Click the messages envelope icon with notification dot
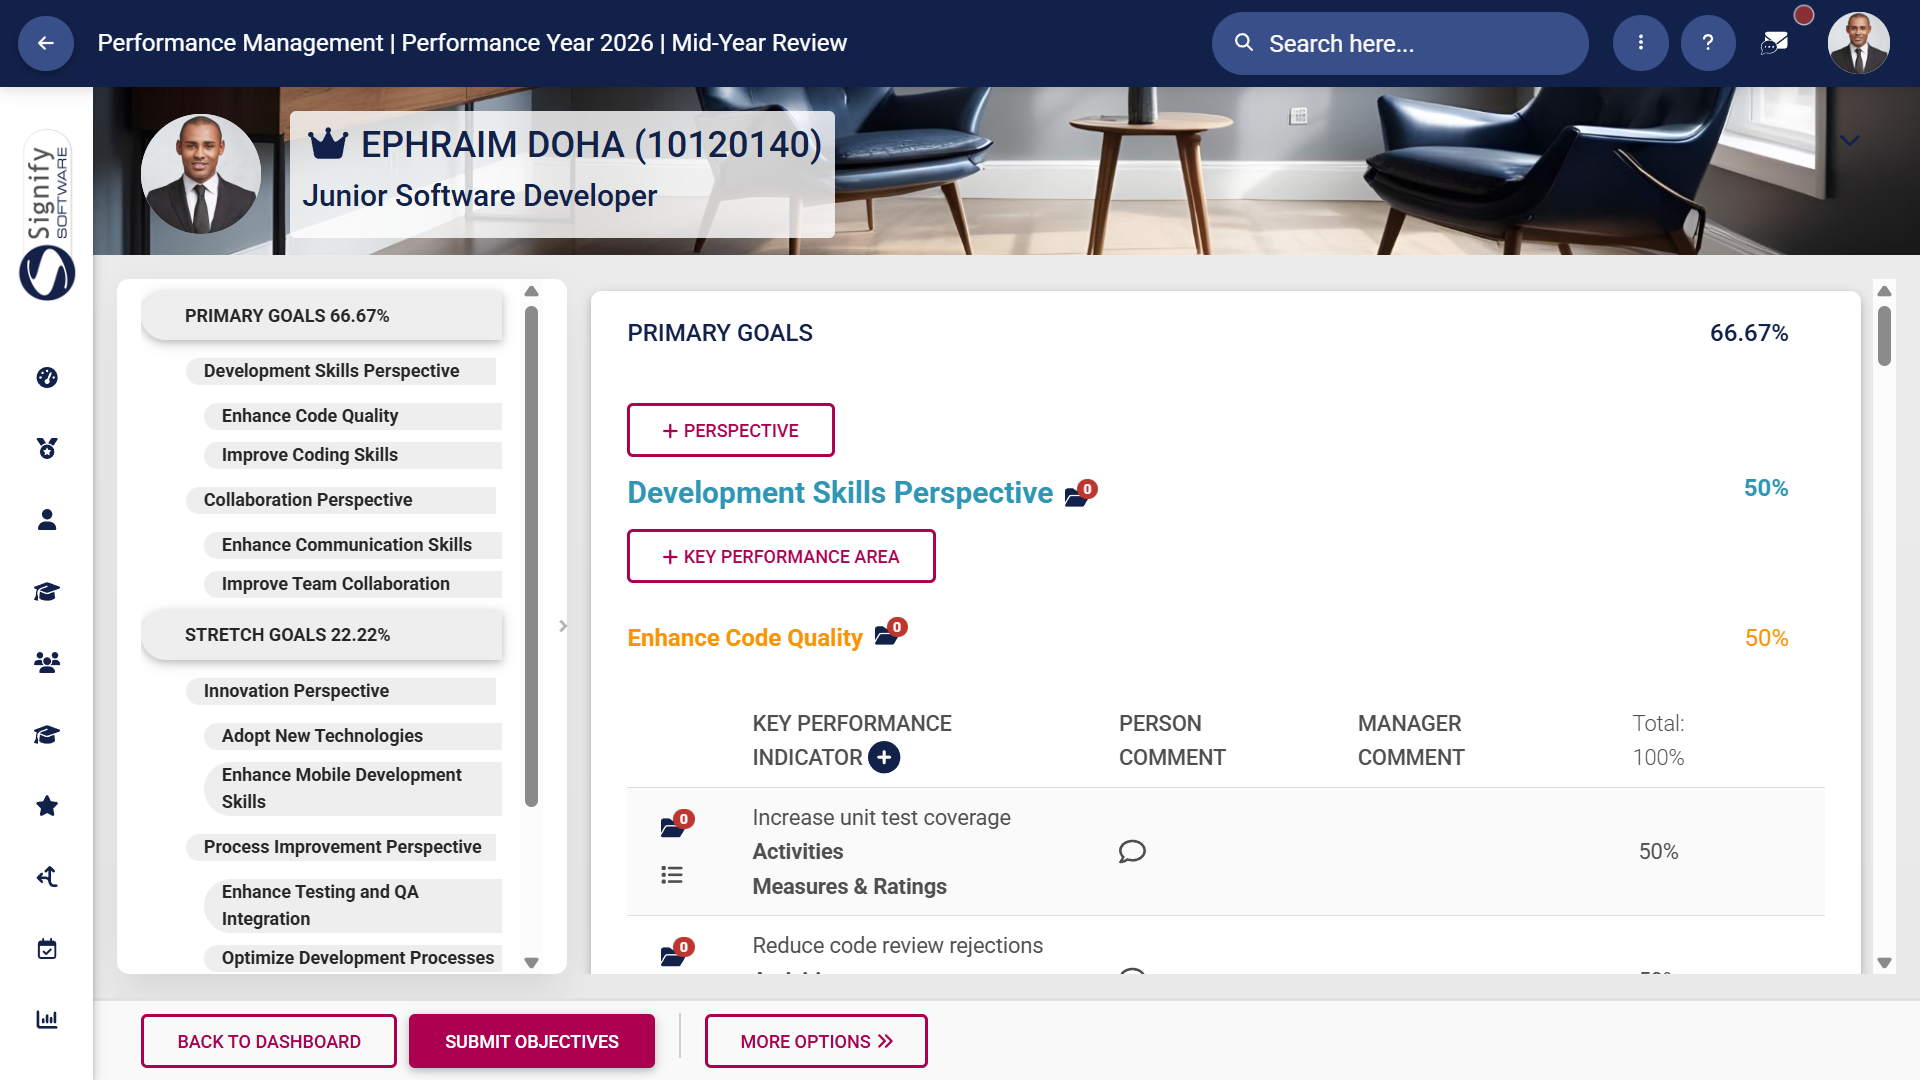The image size is (1920, 1080). click(1775, 43)
